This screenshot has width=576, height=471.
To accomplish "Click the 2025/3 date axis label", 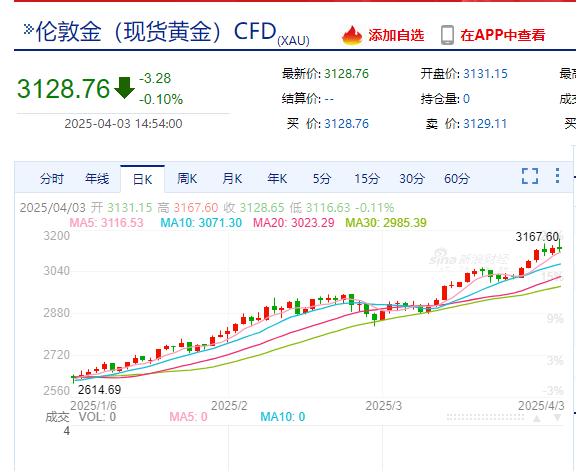I will click(384, 406).
